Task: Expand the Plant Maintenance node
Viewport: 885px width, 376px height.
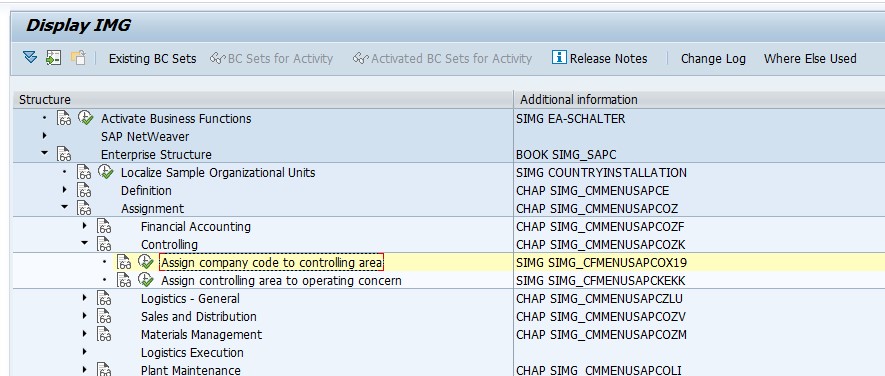Action: [85, 370]
